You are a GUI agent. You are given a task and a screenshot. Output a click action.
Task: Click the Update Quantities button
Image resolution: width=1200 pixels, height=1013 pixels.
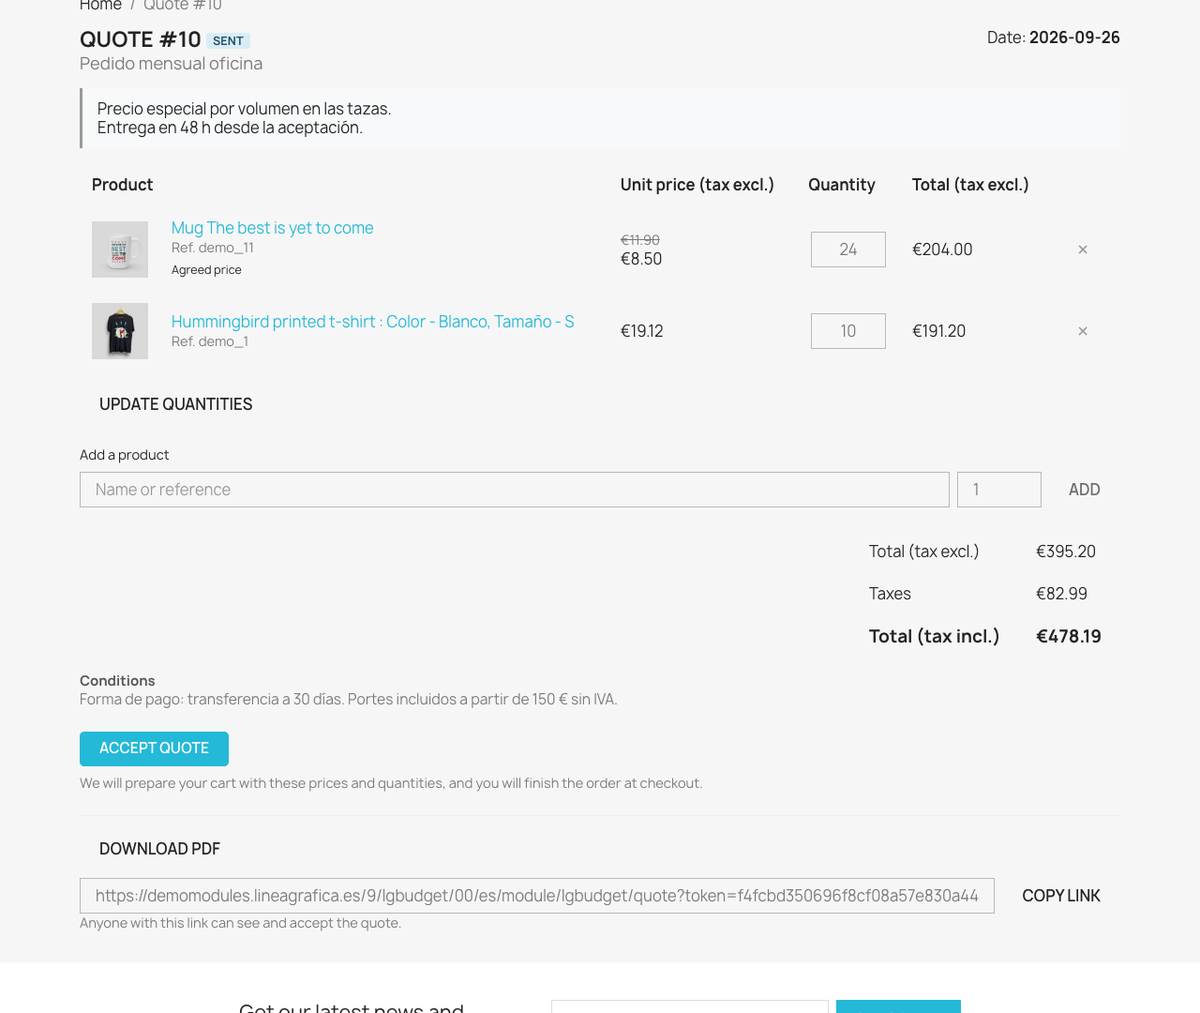click(x=176, y=404)
